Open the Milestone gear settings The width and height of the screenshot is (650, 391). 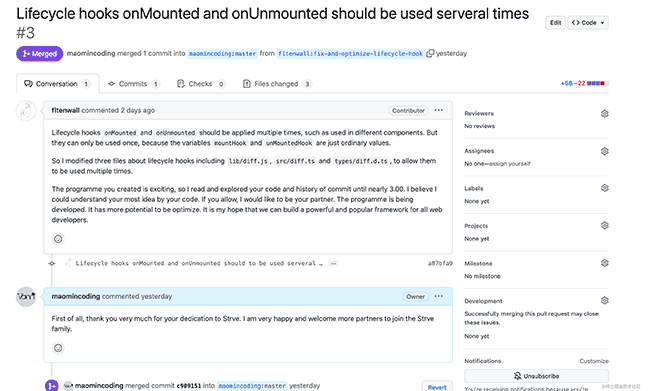(604, 263)
